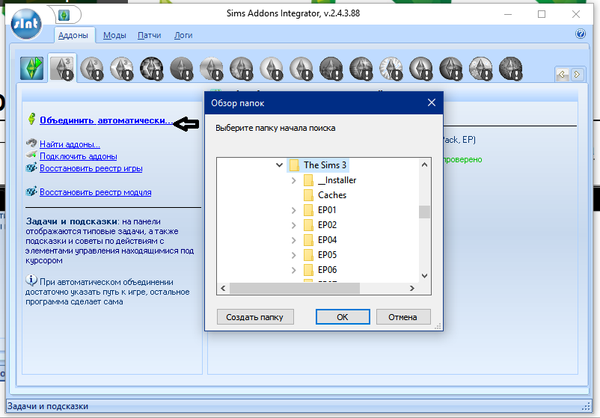Click the green проверено status text
The height and width of the screenshot is (418, 600).
(x=463, y=160)
